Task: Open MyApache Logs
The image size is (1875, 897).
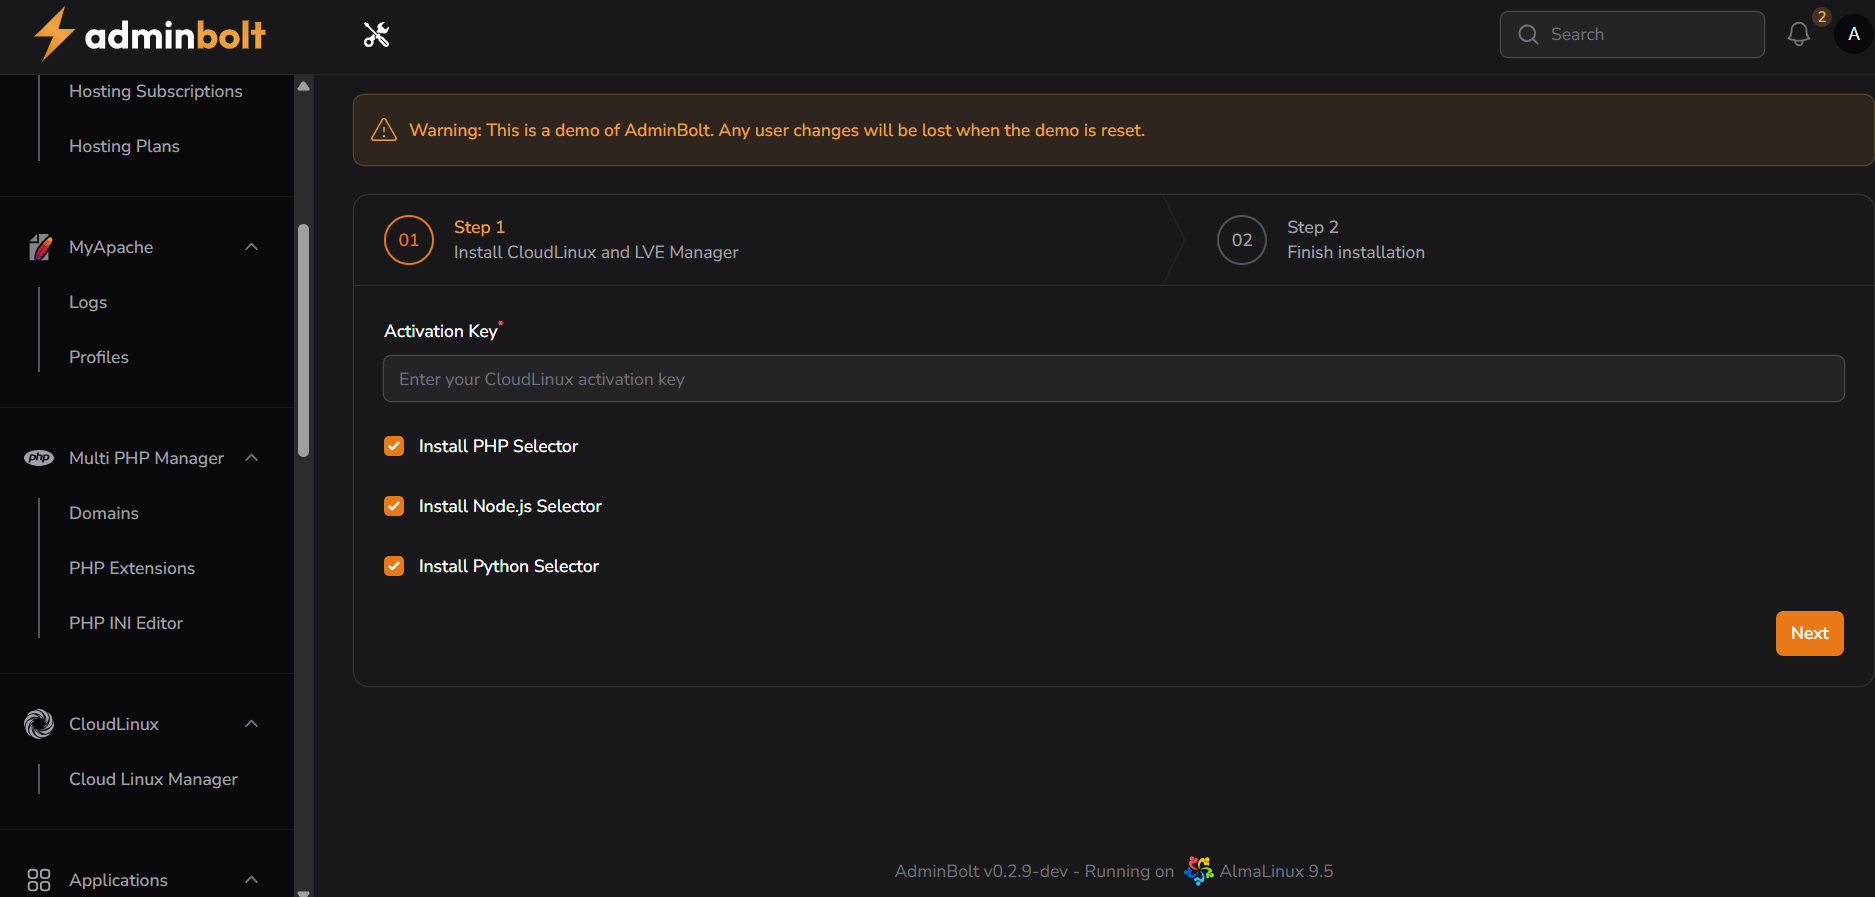Action: (88, 302)
